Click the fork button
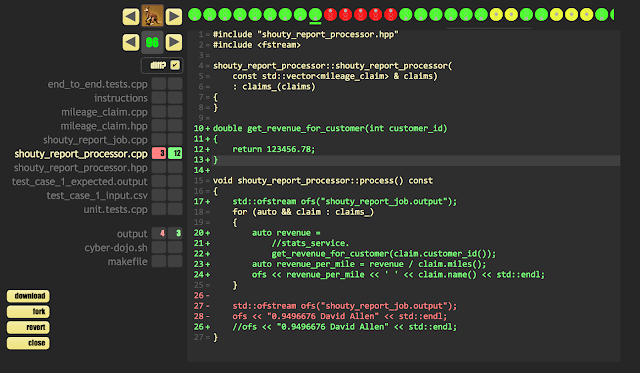The image size is (640, 373). pos(28,311)
